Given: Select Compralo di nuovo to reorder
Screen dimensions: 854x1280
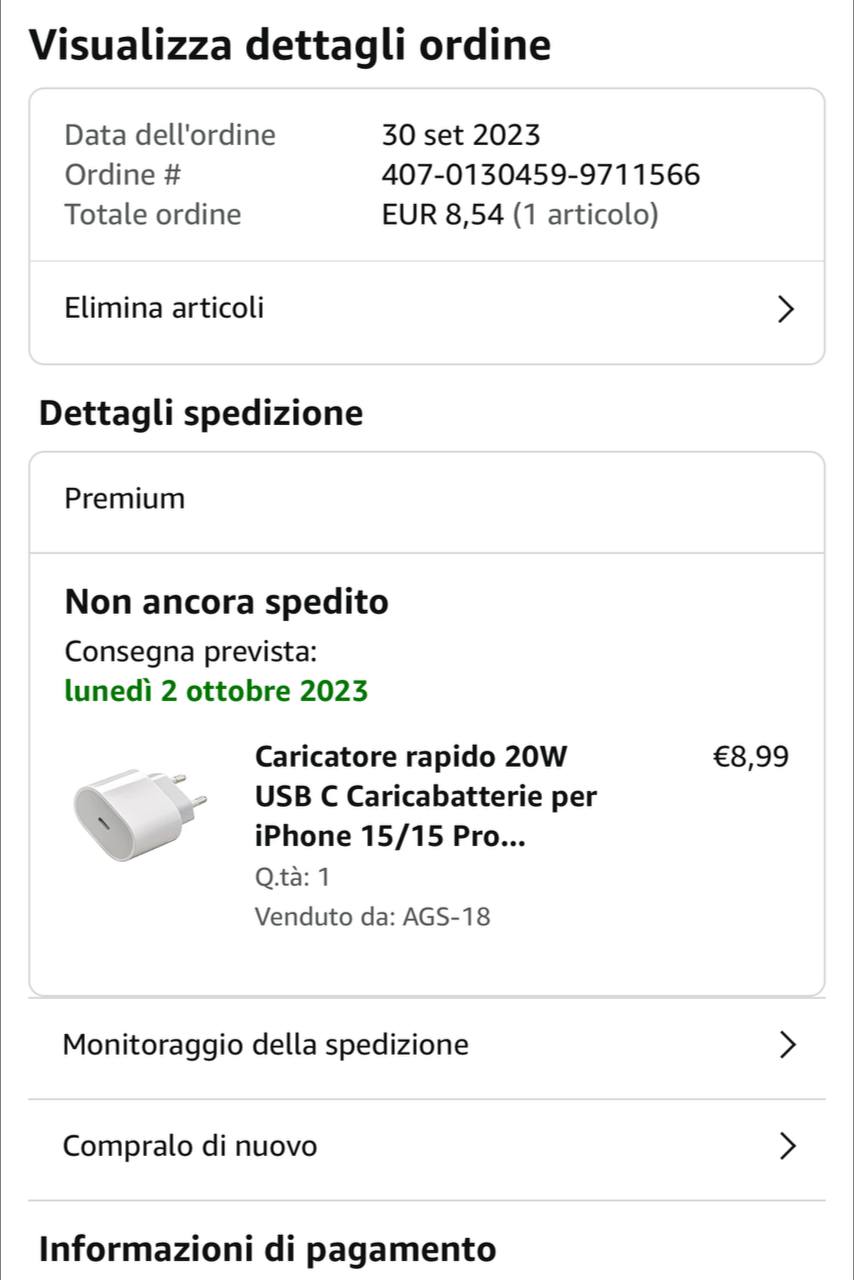Looking at the screenshot, I should pos(190,1146).
